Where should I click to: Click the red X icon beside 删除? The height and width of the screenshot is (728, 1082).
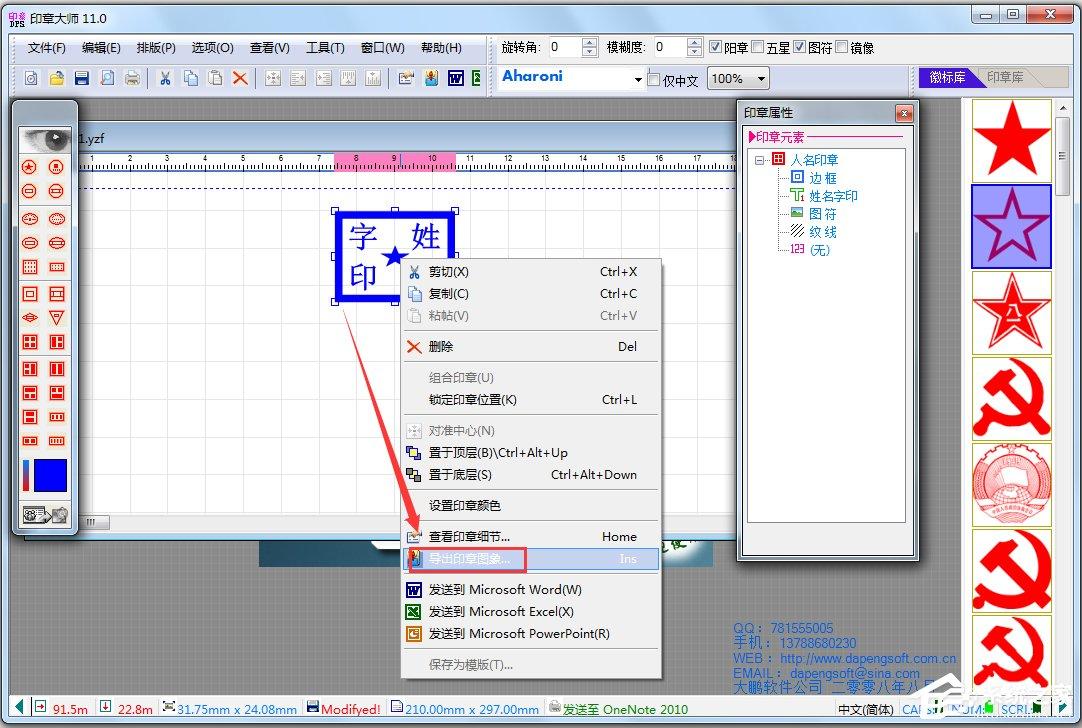[x=413, y=346]
